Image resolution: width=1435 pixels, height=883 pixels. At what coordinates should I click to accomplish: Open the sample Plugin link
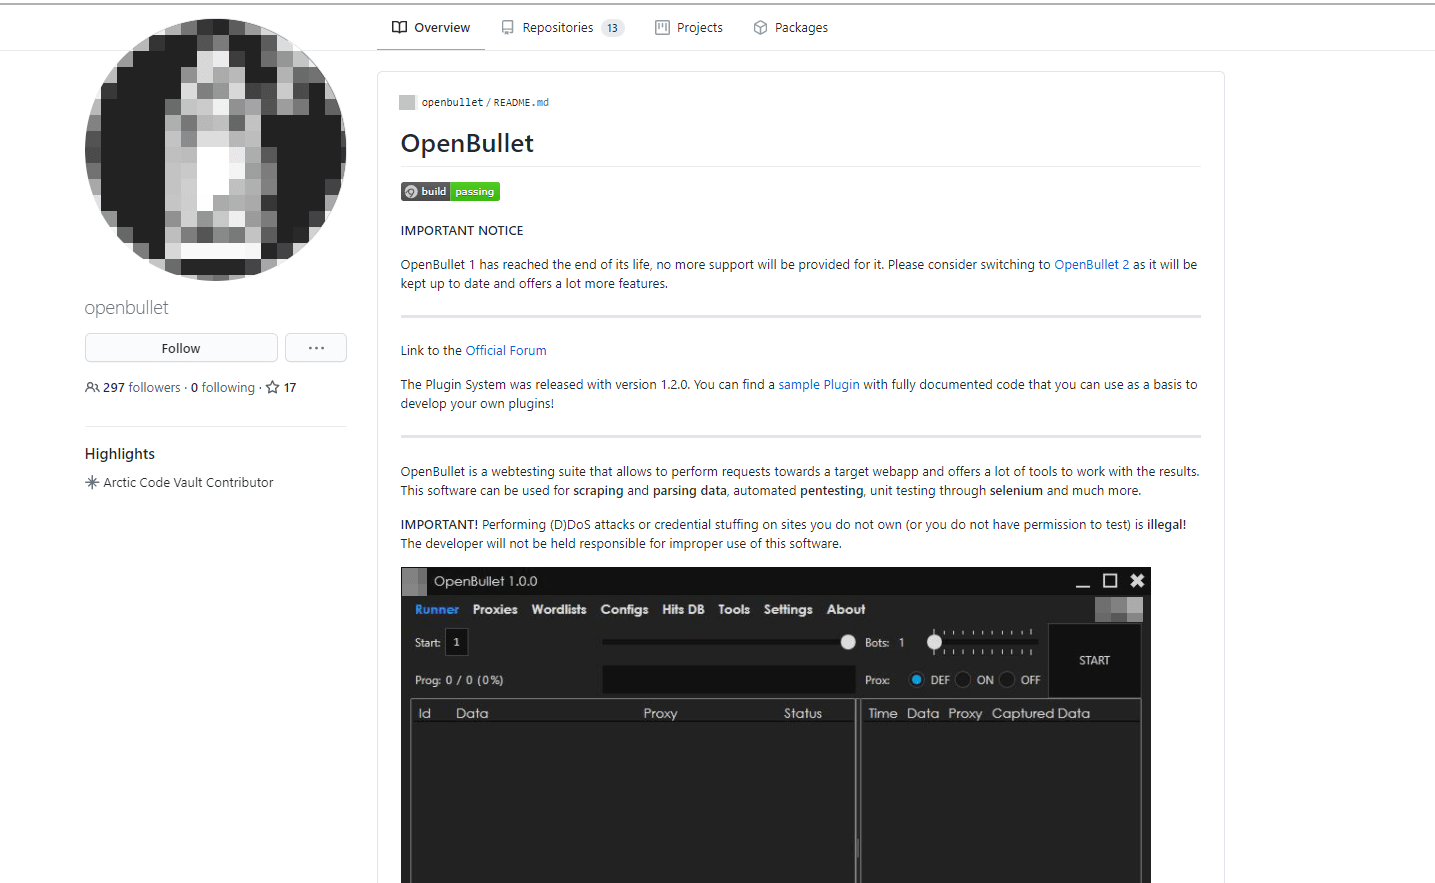click(x=819, y=385)
